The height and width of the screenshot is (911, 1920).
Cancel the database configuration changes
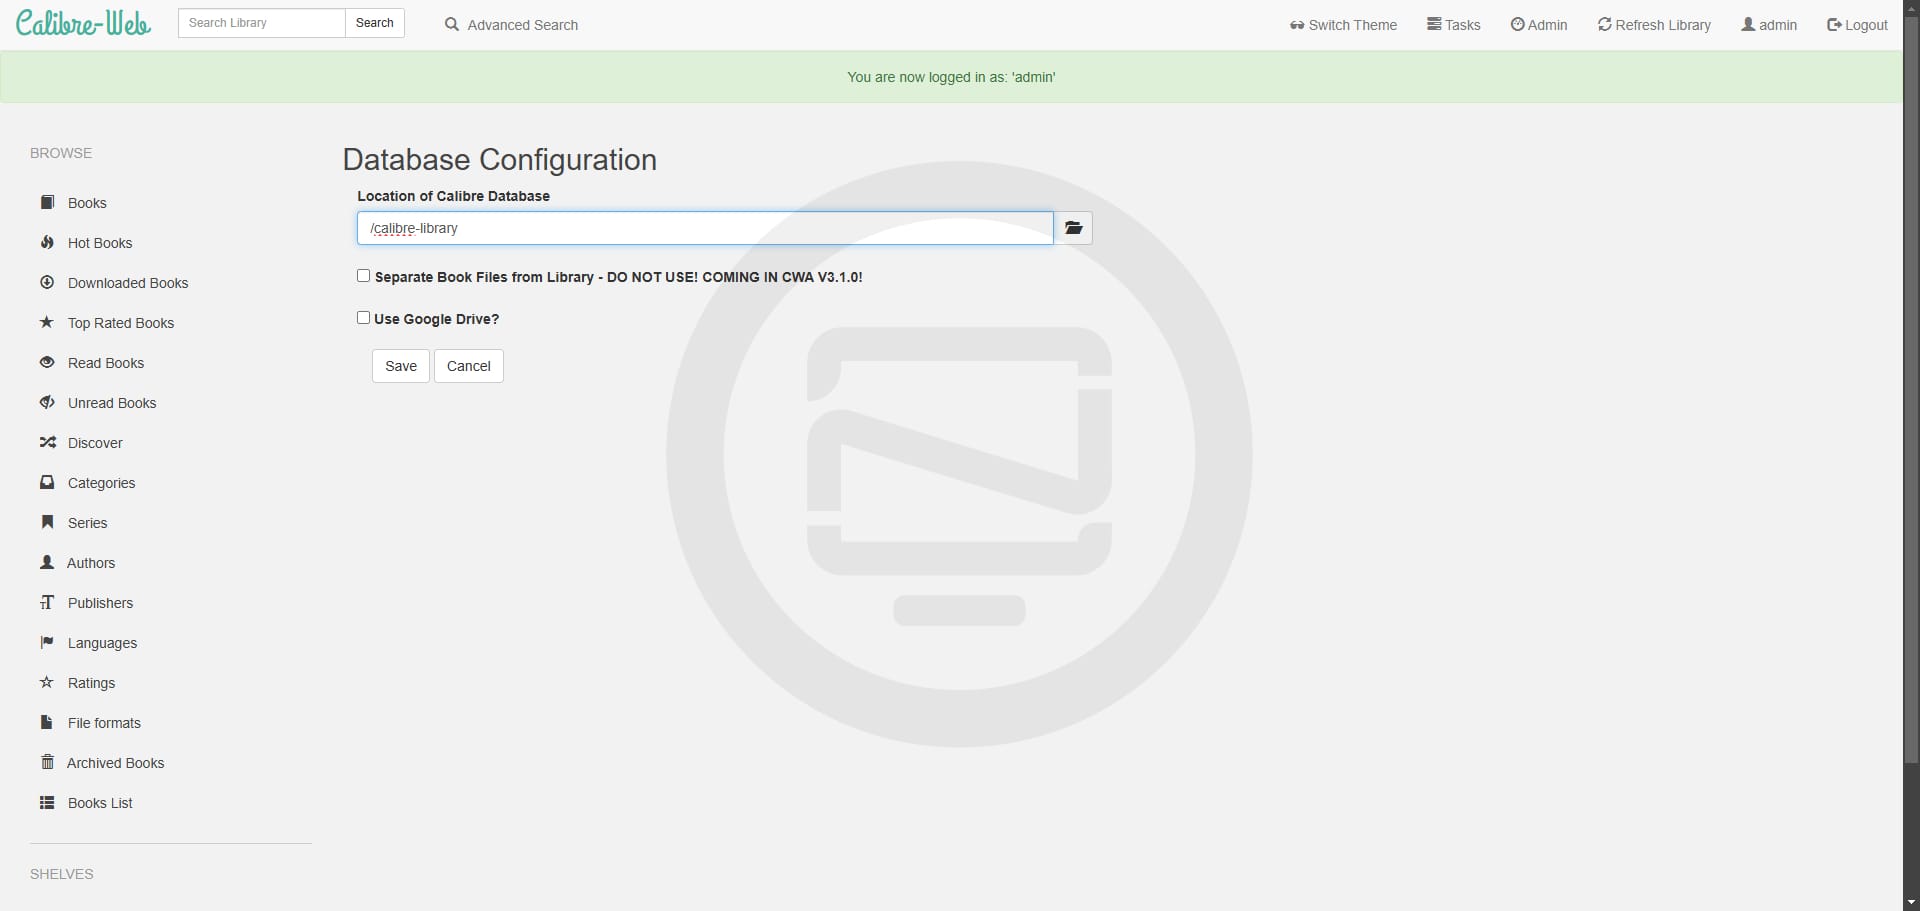pyautogui.click(x=467, y=366)
